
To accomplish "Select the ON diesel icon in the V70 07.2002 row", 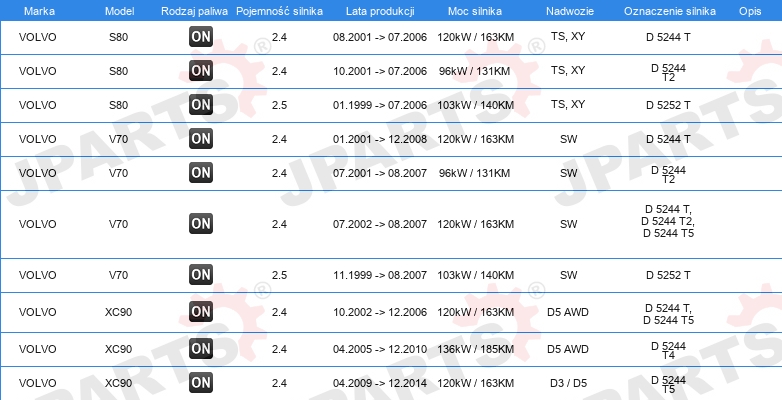I will pyautogui.click(x=201, y=223).
